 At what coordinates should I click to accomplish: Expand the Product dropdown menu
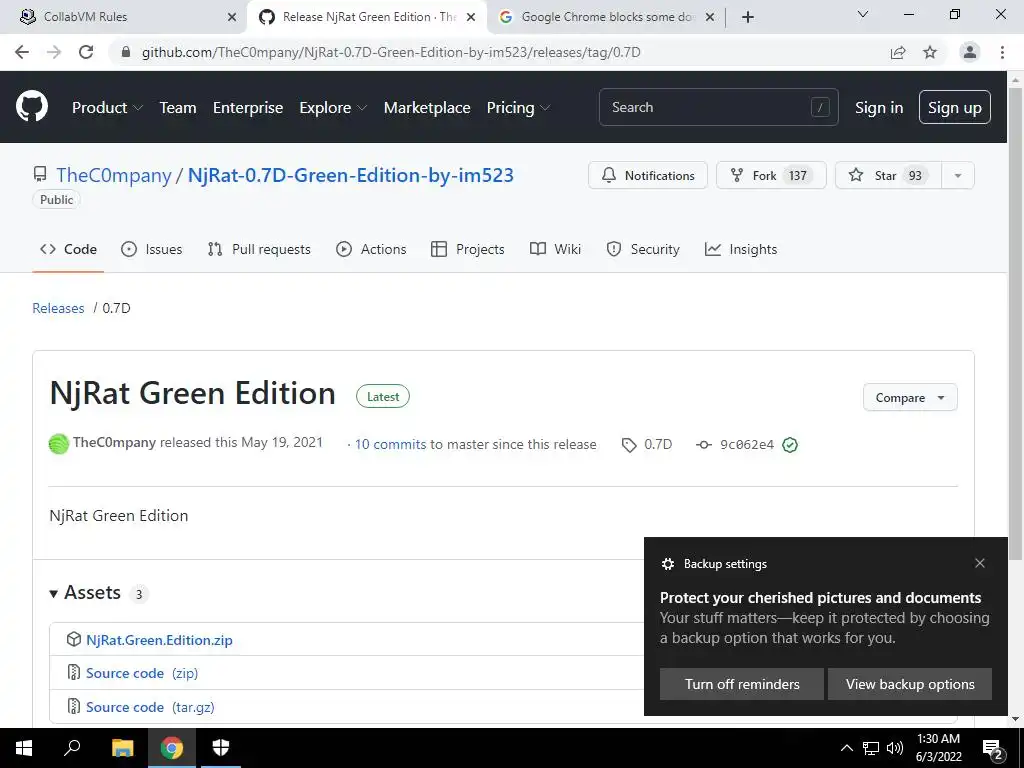(107, 108)
